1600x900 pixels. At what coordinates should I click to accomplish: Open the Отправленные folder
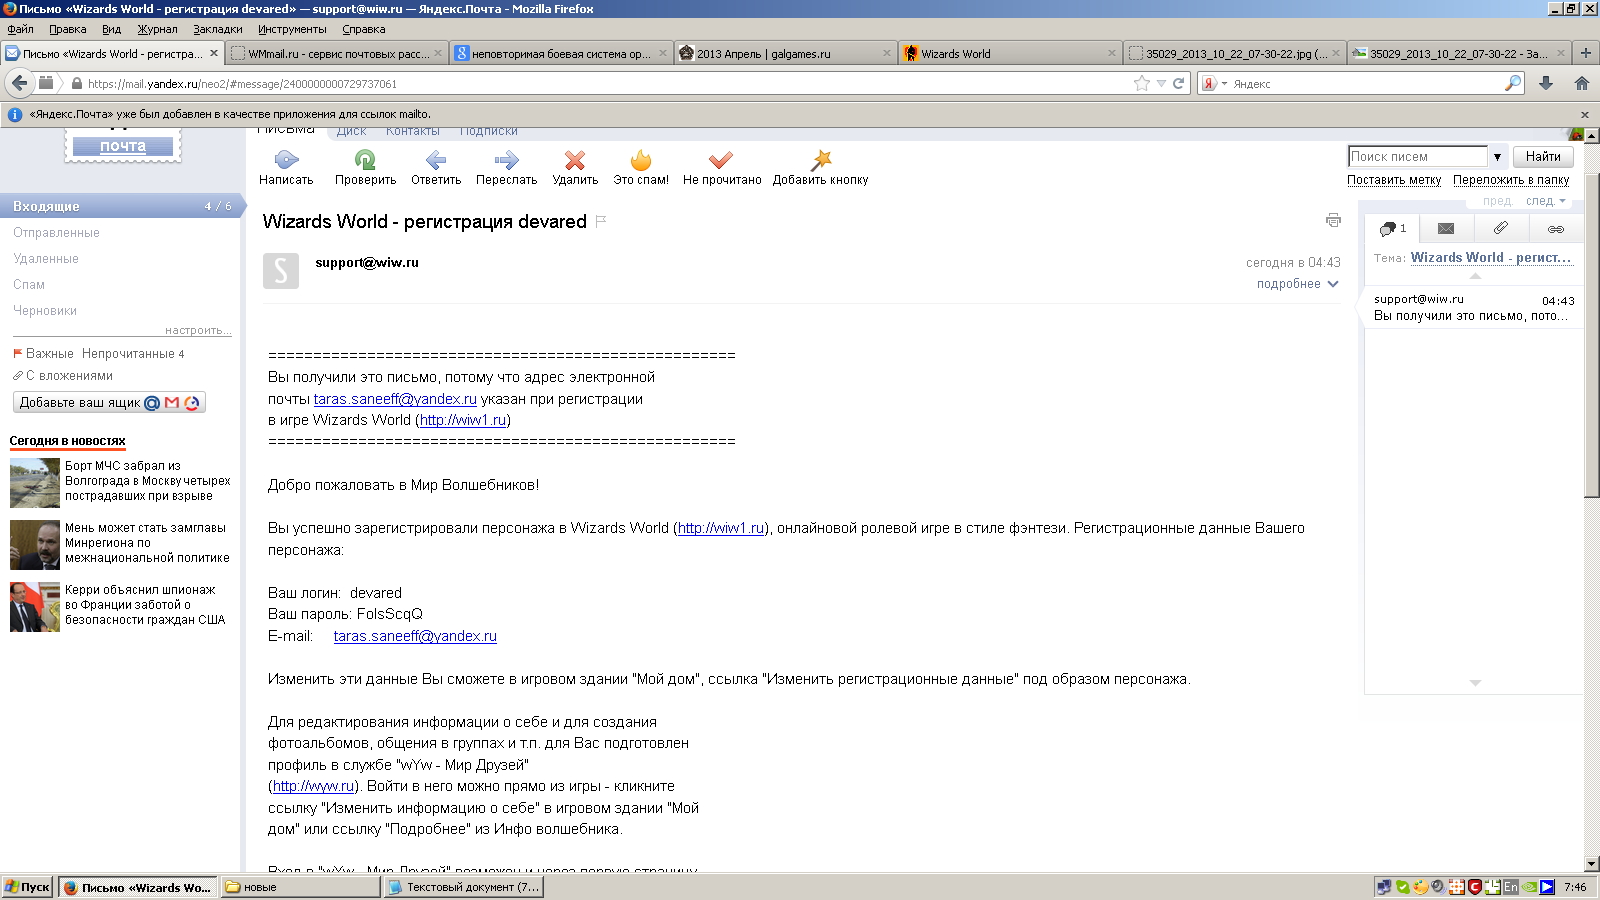point(57,232)
